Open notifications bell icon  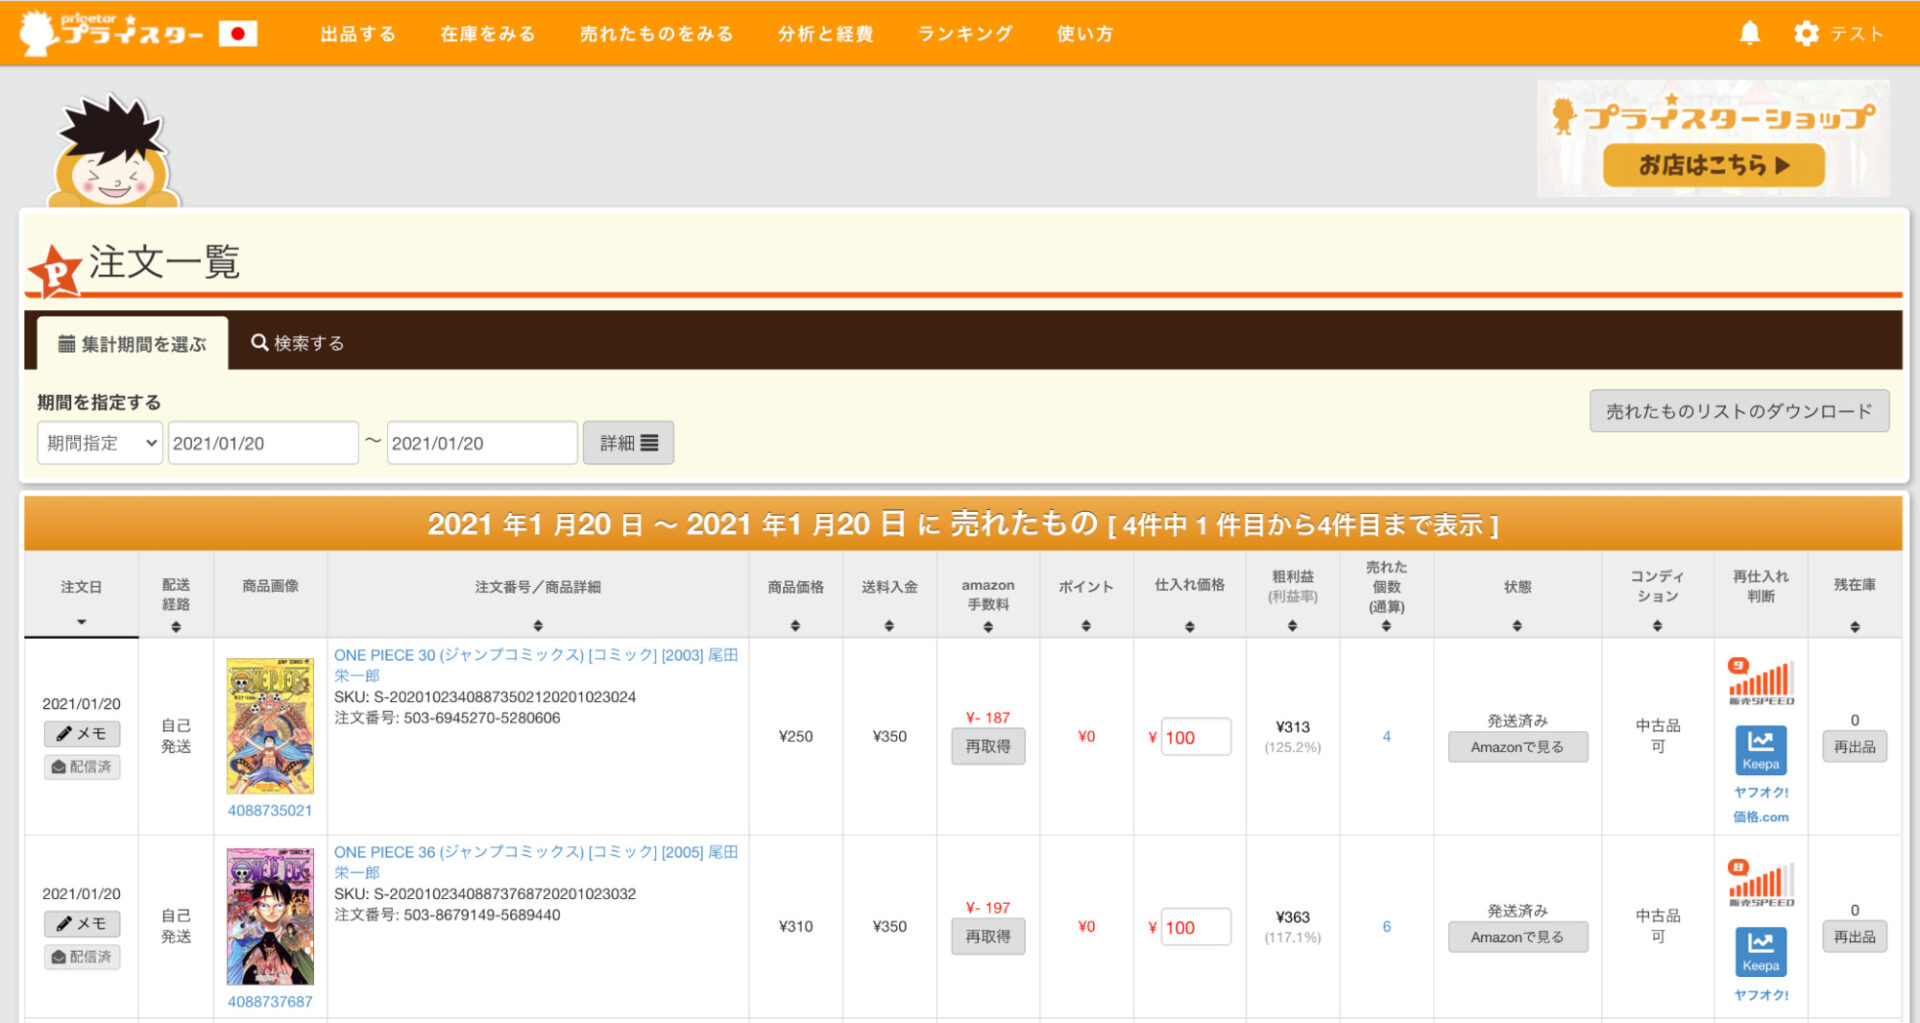tap(1750, 33)
